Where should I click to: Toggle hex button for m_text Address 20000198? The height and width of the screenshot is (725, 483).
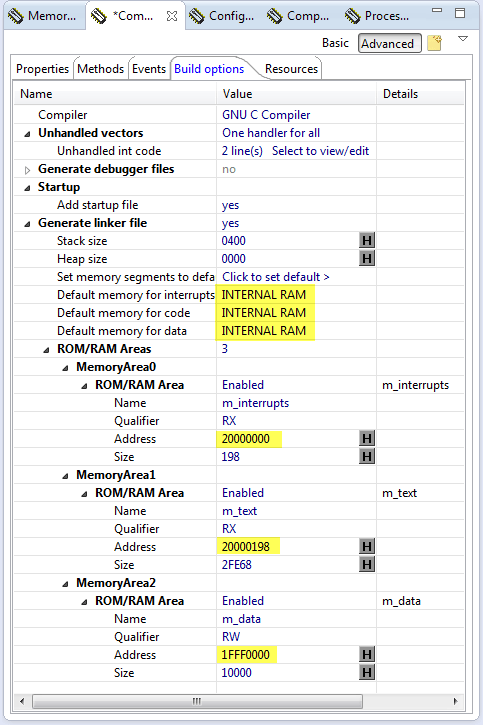(x=367, y=547)
